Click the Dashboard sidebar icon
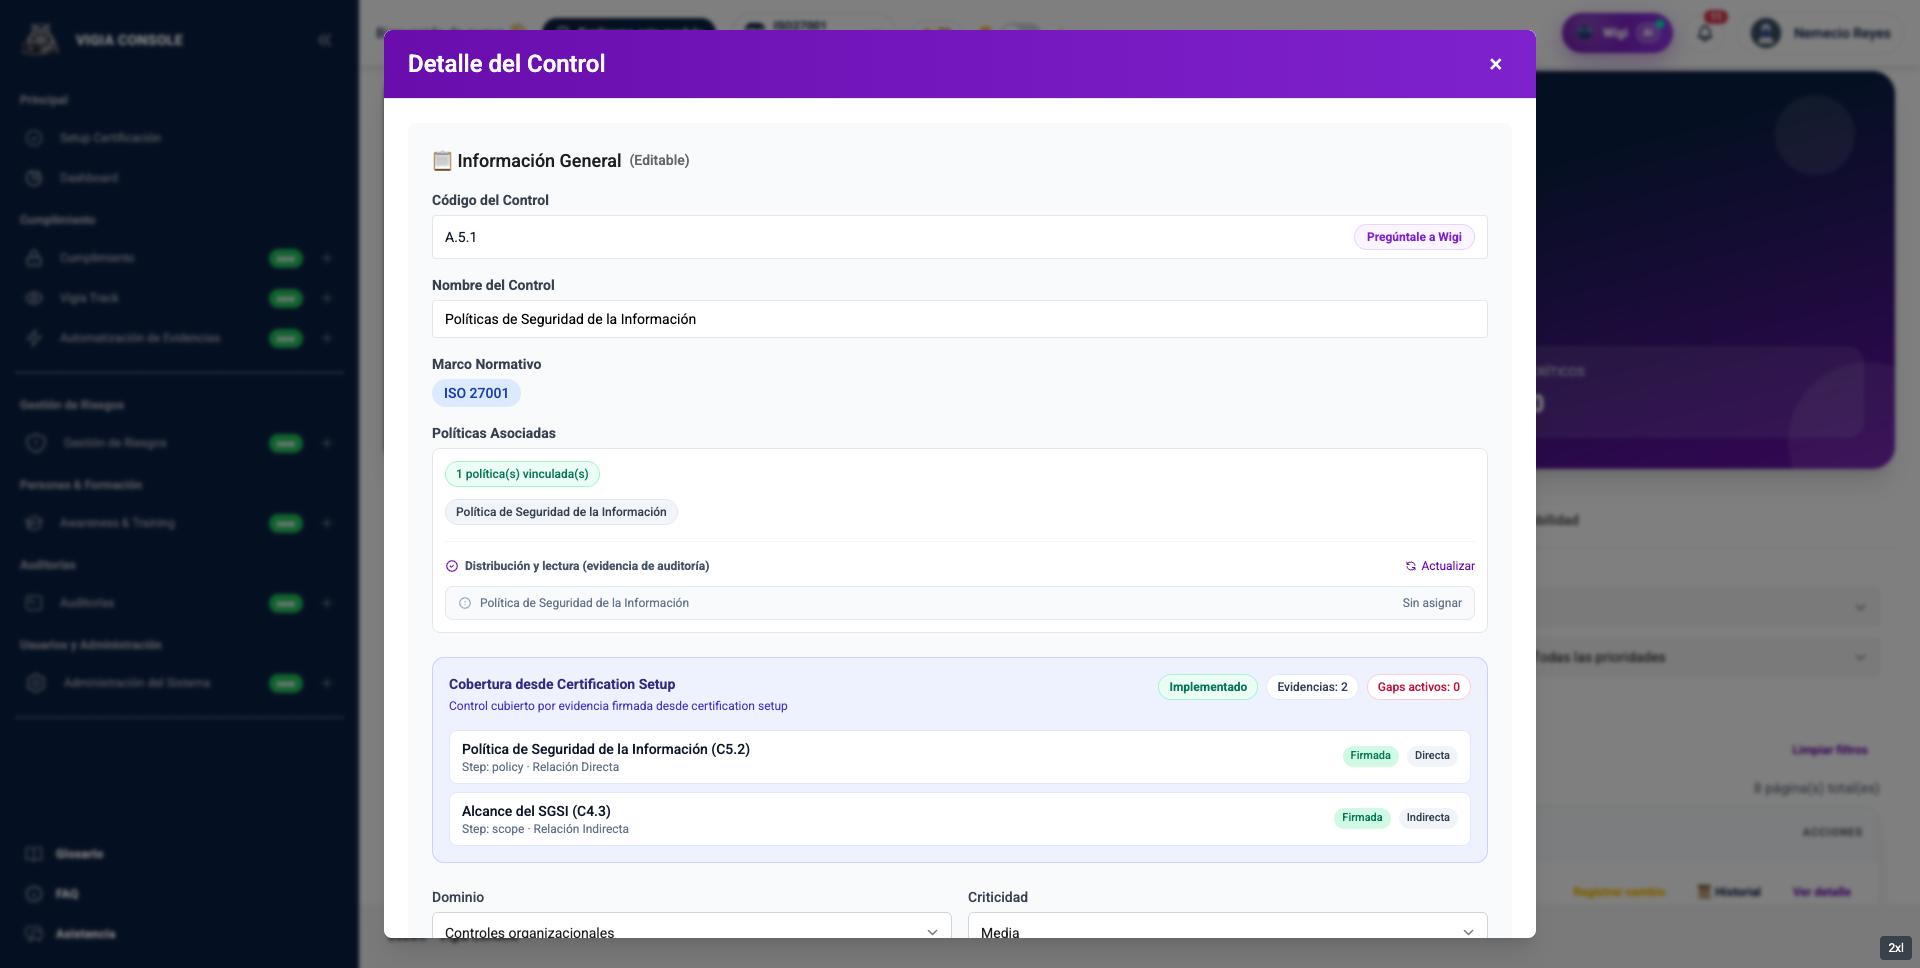Viewport: 1920px width, 968px height. click(x=34, y=178)
